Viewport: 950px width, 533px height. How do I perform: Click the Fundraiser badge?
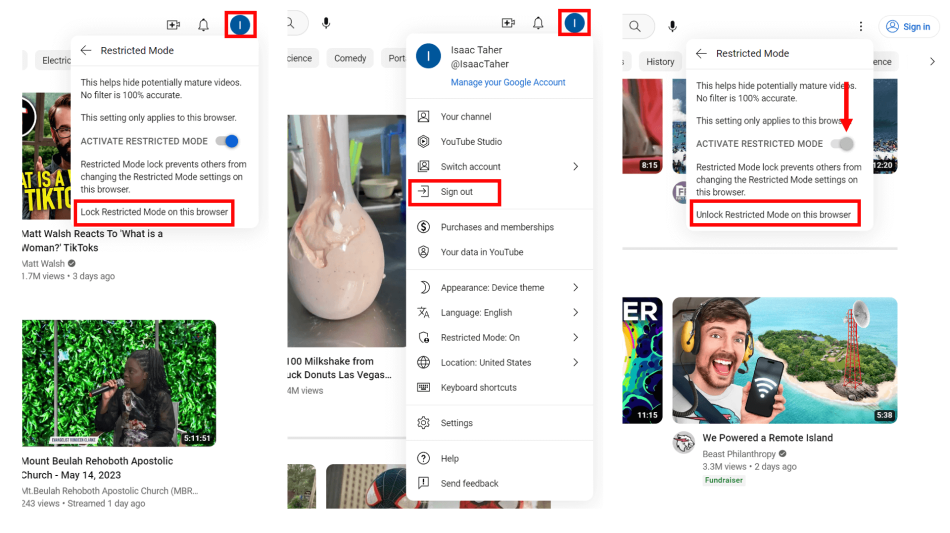coord(723,480)
